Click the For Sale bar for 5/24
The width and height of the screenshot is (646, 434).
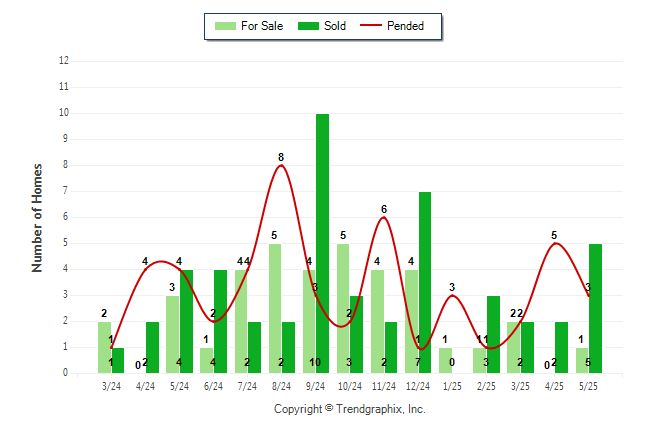(x=172, y=334)
